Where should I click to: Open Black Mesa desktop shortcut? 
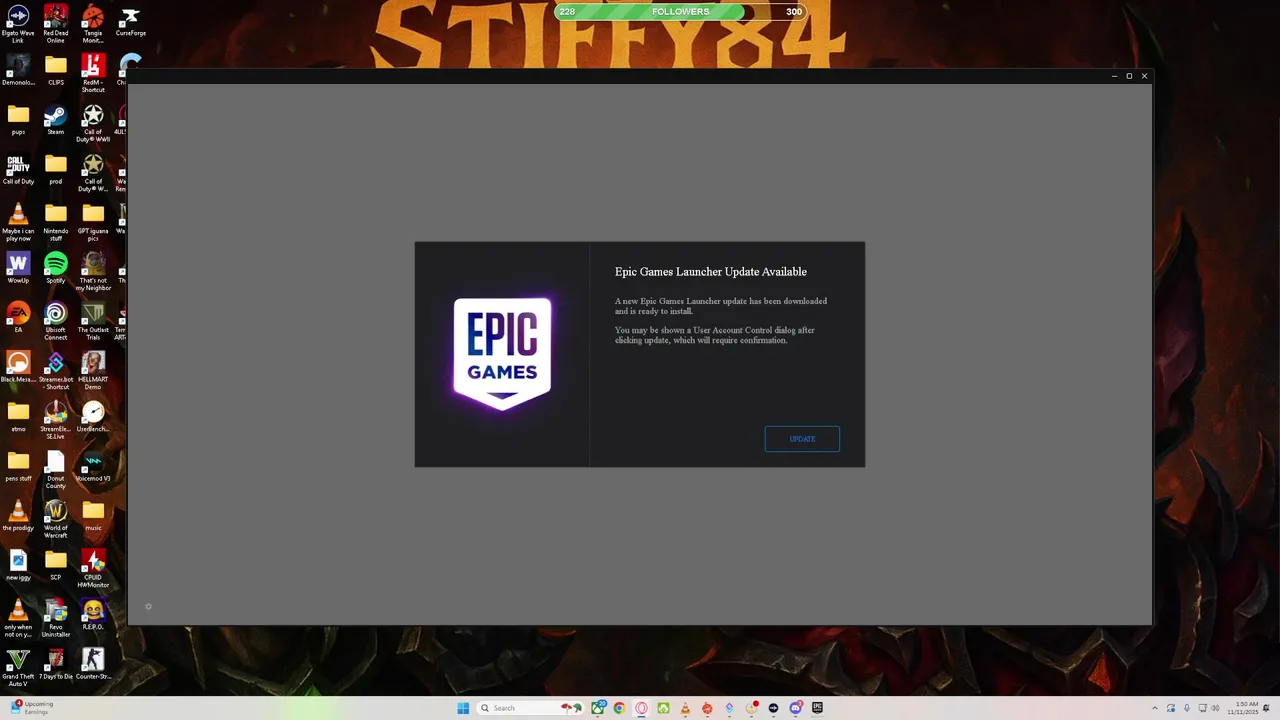(18, 367)
